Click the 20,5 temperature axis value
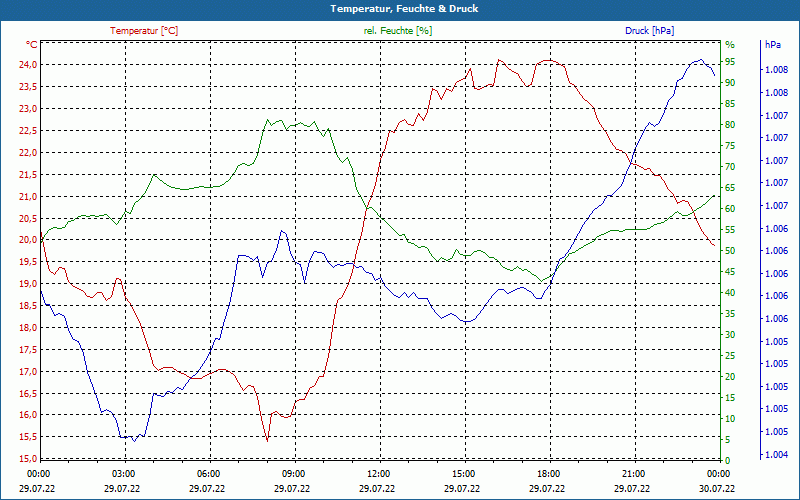800x500 pixels. pyautogui.click(x=29, y=218)
